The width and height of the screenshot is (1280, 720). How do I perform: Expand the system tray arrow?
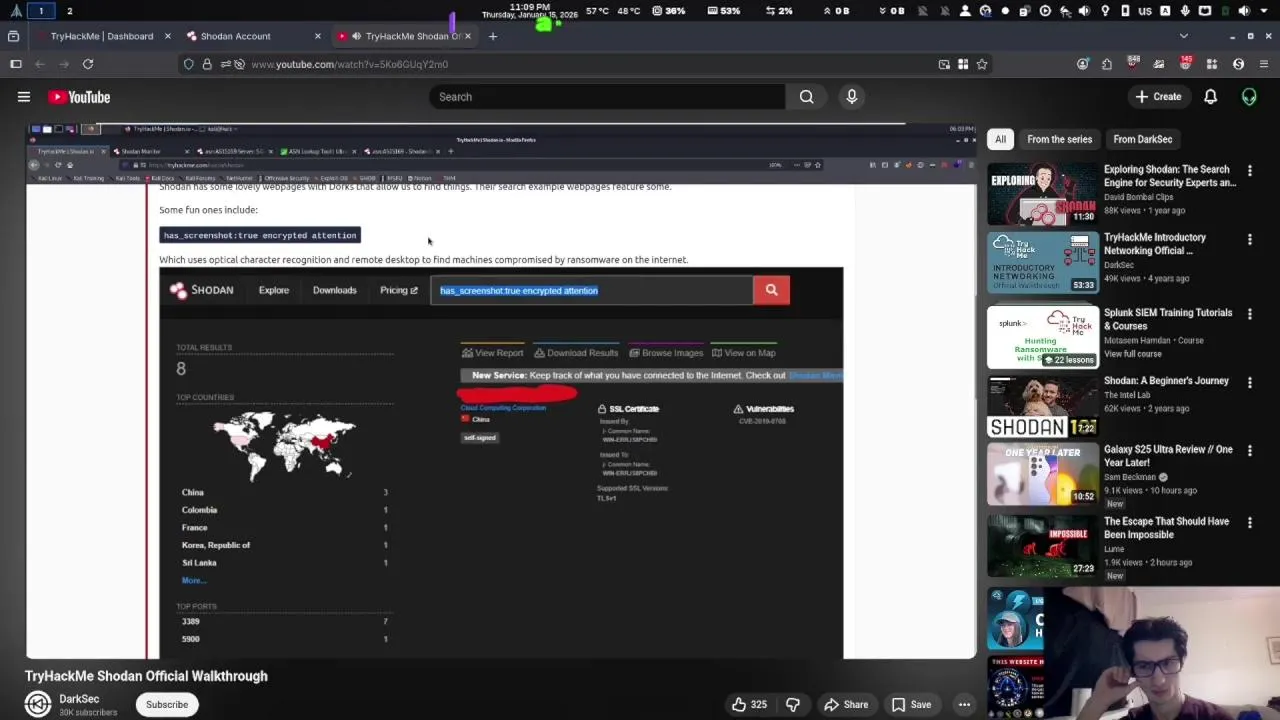(x=1264, y=11)
